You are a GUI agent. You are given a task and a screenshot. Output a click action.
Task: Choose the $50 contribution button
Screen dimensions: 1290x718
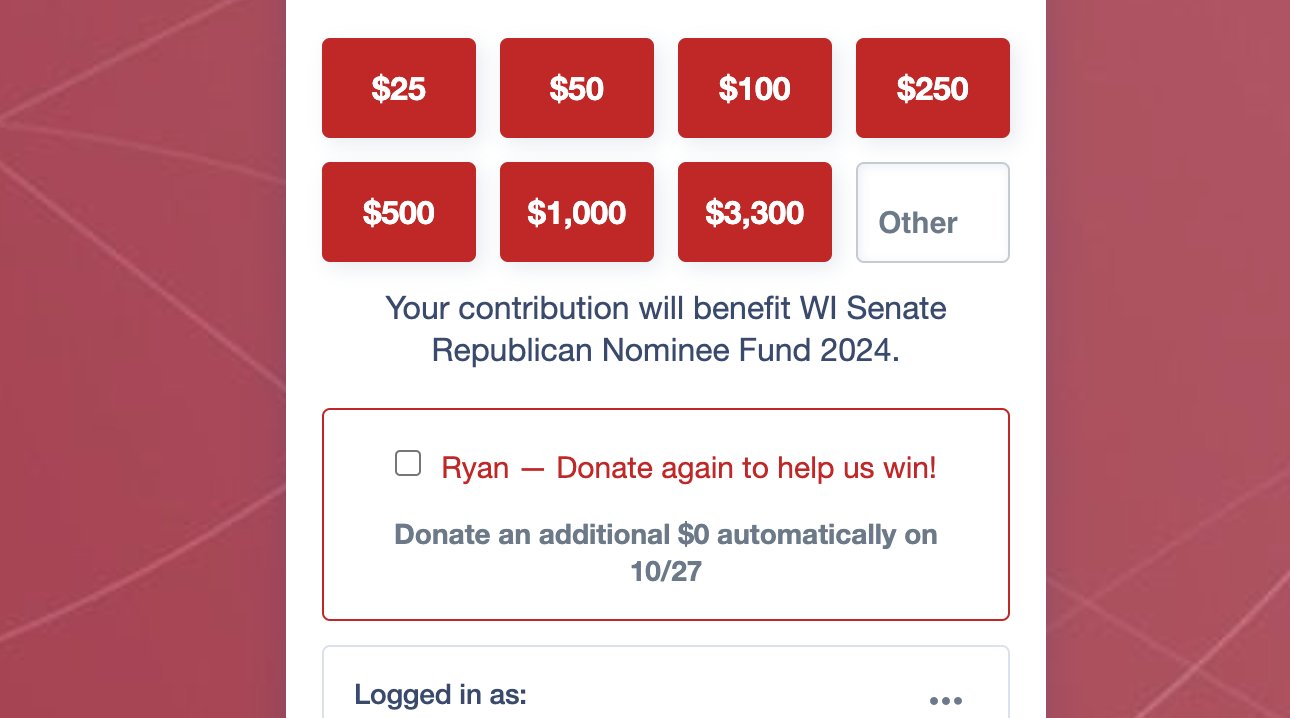pos(577,88)
